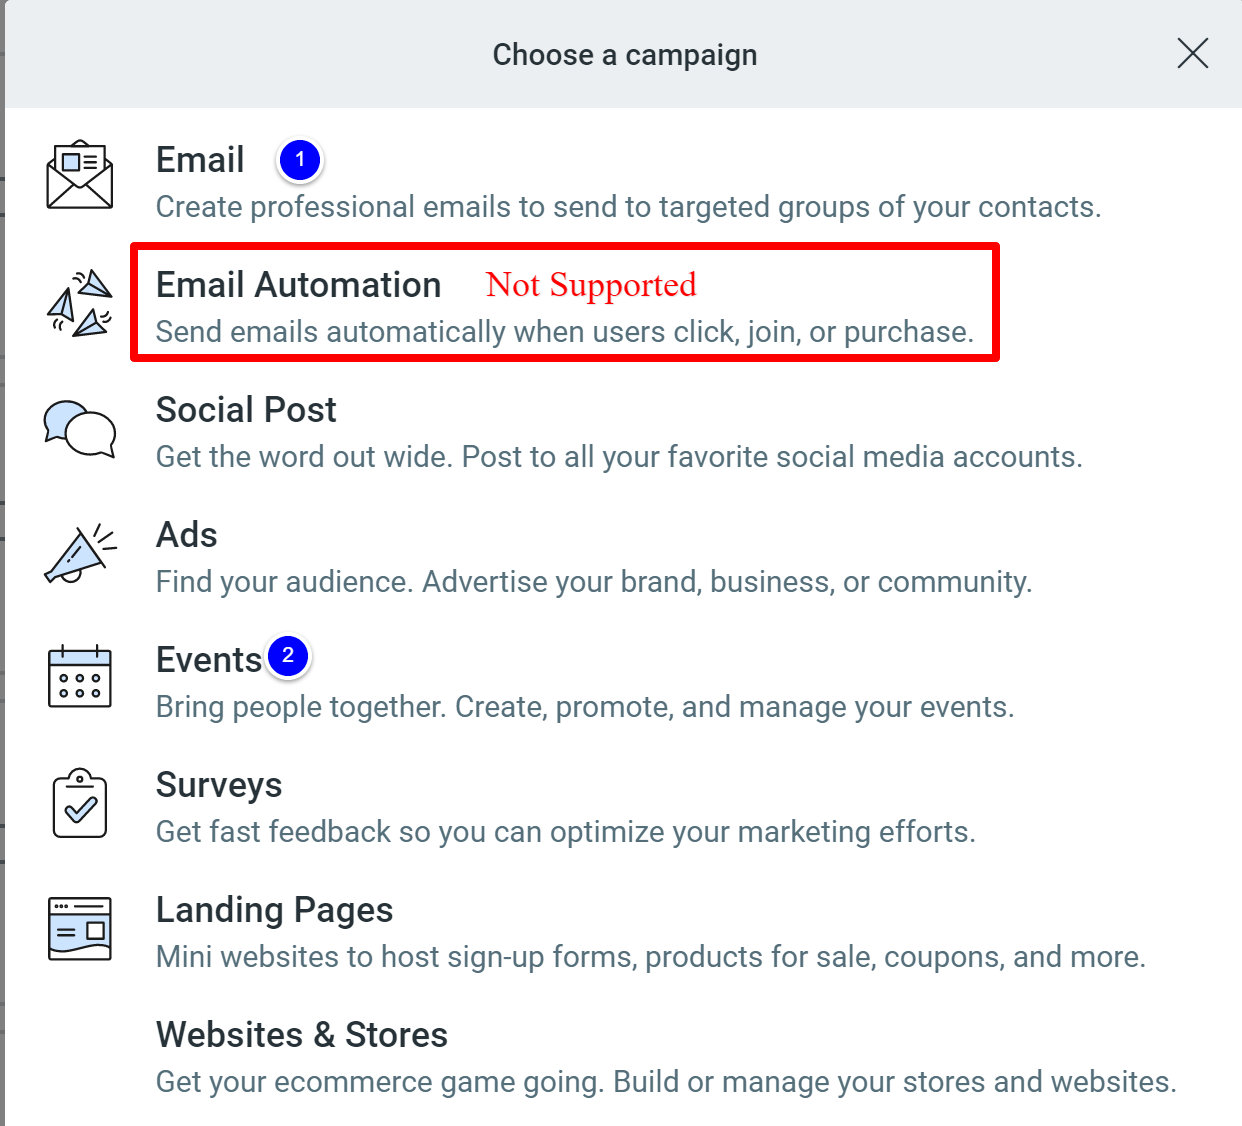Click 'Create professional emails to send' description

coord(628,207)
